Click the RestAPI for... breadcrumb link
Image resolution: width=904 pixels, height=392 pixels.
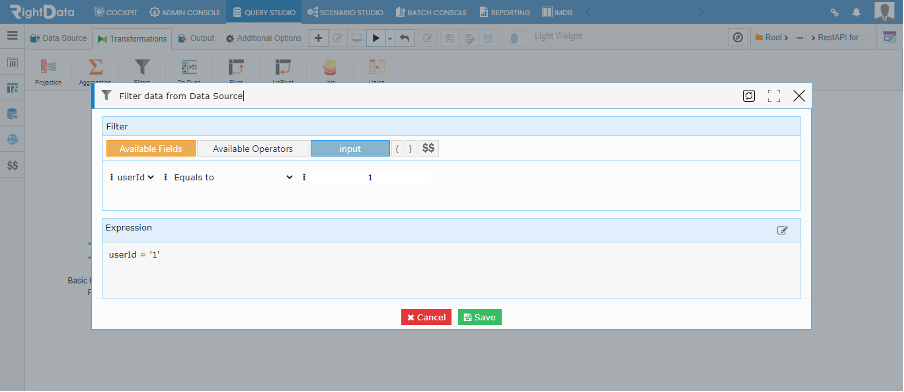coord(838,37)
